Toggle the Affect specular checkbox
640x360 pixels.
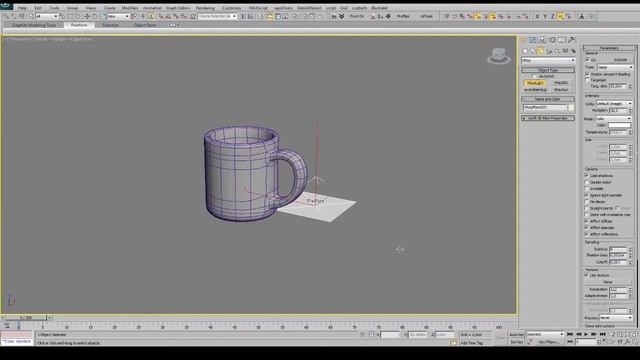(x=587, y=227)
